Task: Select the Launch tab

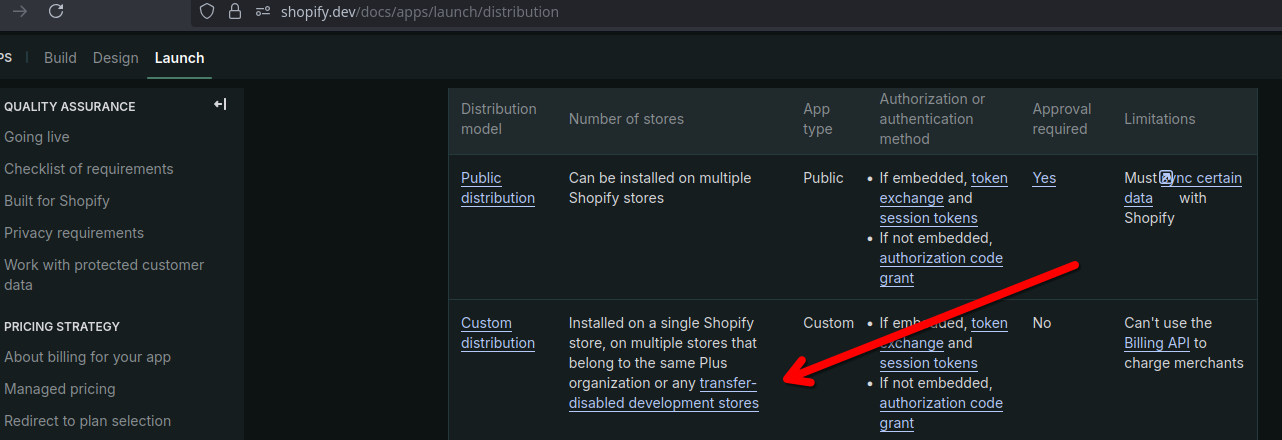Action: coord(179,58)
